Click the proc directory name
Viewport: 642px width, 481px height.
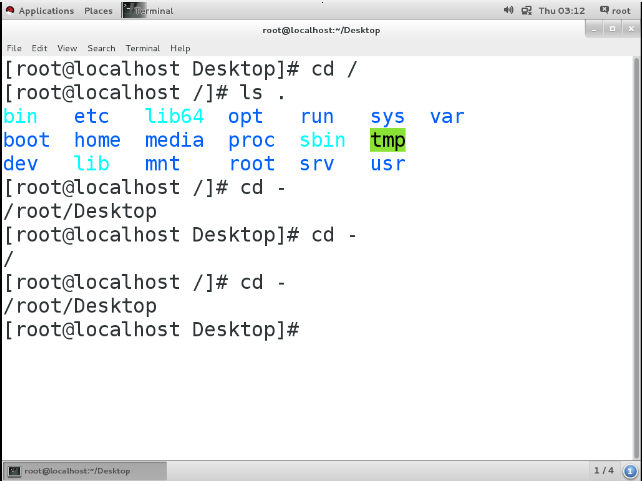pyautogui.click(x=251, y=141)
